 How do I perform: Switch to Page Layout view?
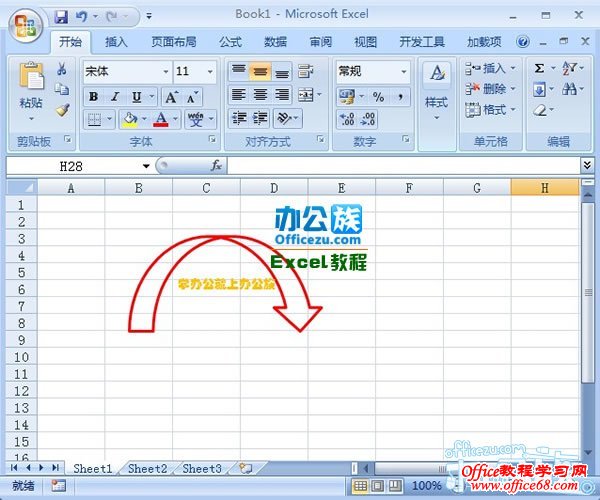377,486
